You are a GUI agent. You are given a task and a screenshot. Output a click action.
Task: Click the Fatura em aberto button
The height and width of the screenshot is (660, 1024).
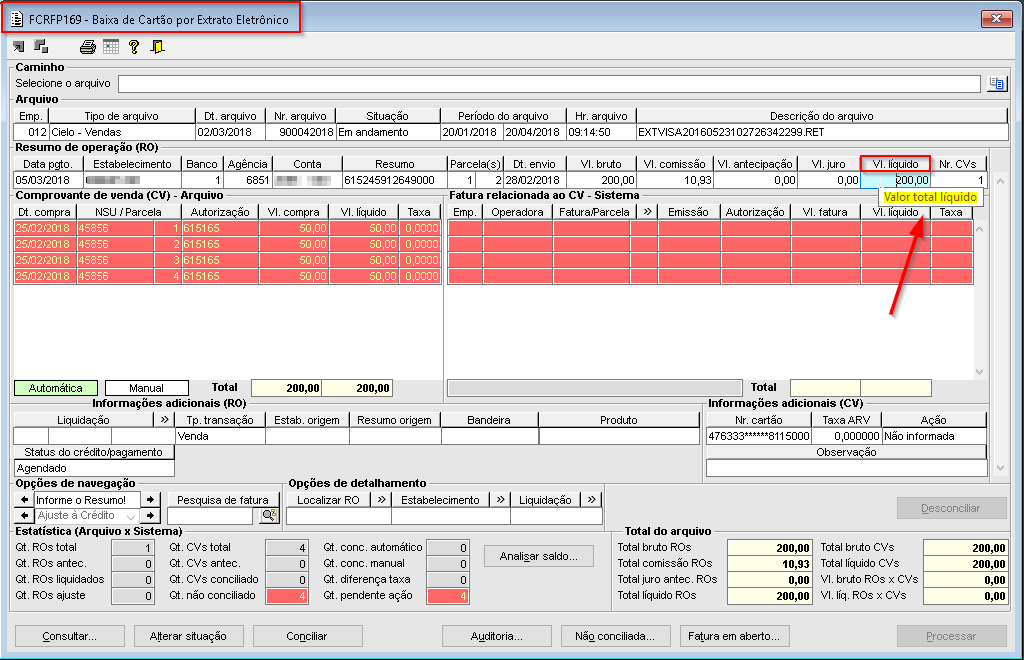pos(734,636)
